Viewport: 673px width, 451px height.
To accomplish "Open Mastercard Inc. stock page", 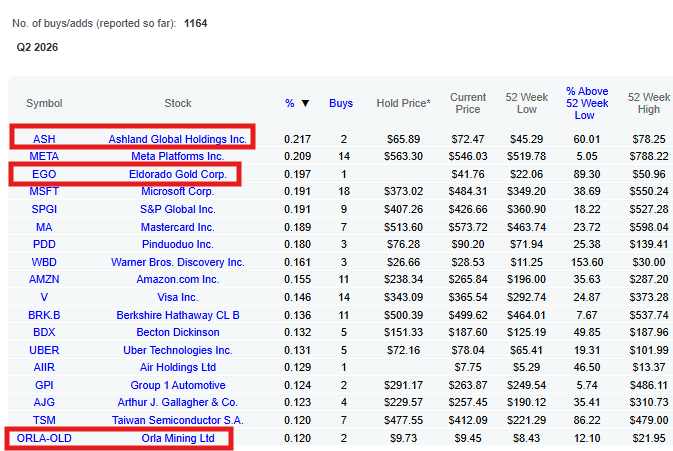I will pyautogui.click(x=178, y=227).
